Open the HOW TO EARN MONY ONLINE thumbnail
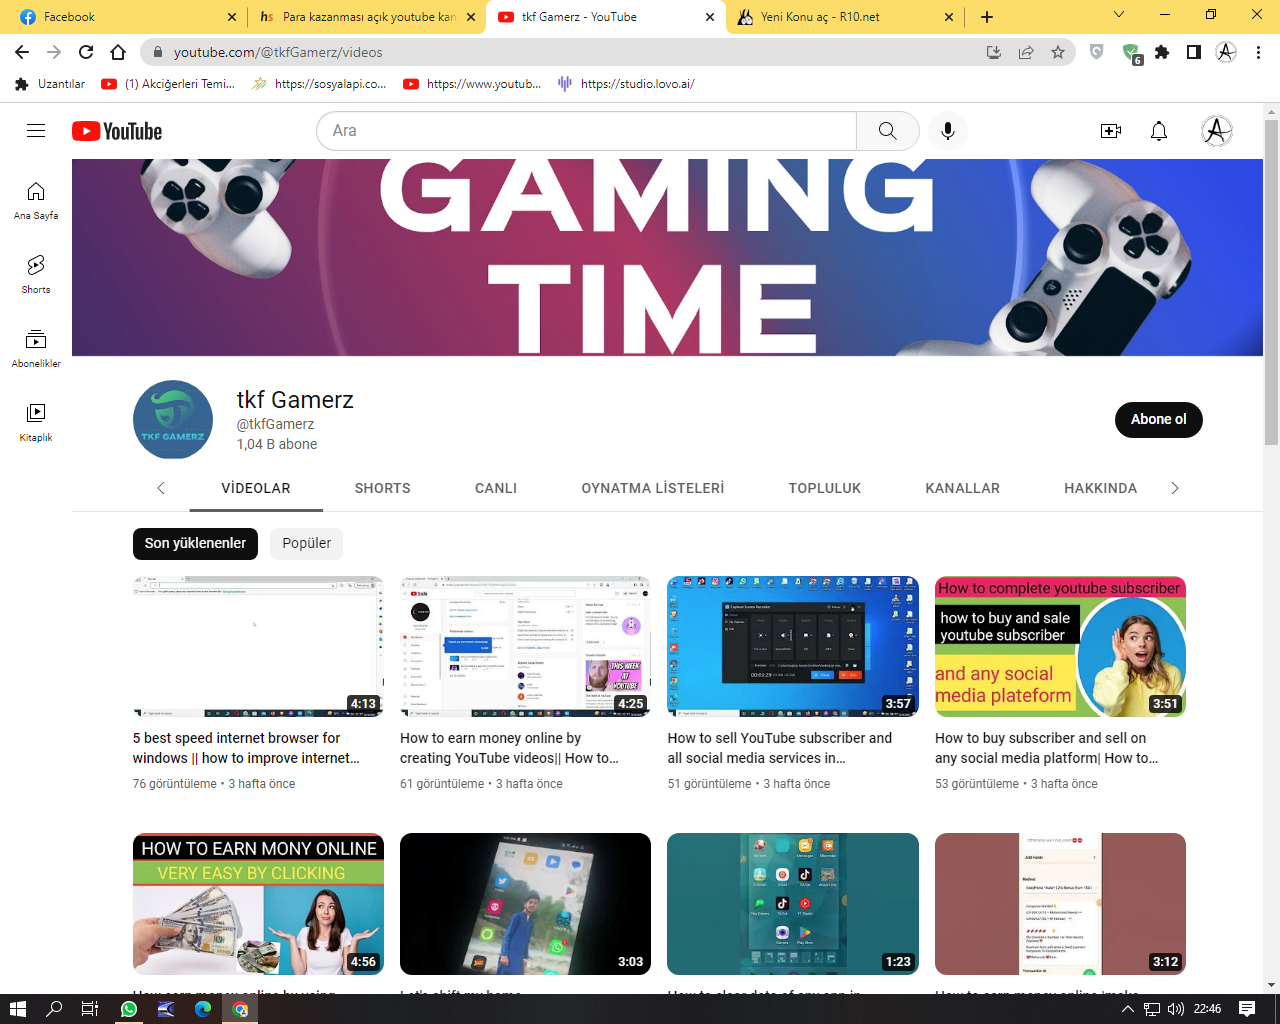1280x1024 pixels. click(x=258, y=904)
